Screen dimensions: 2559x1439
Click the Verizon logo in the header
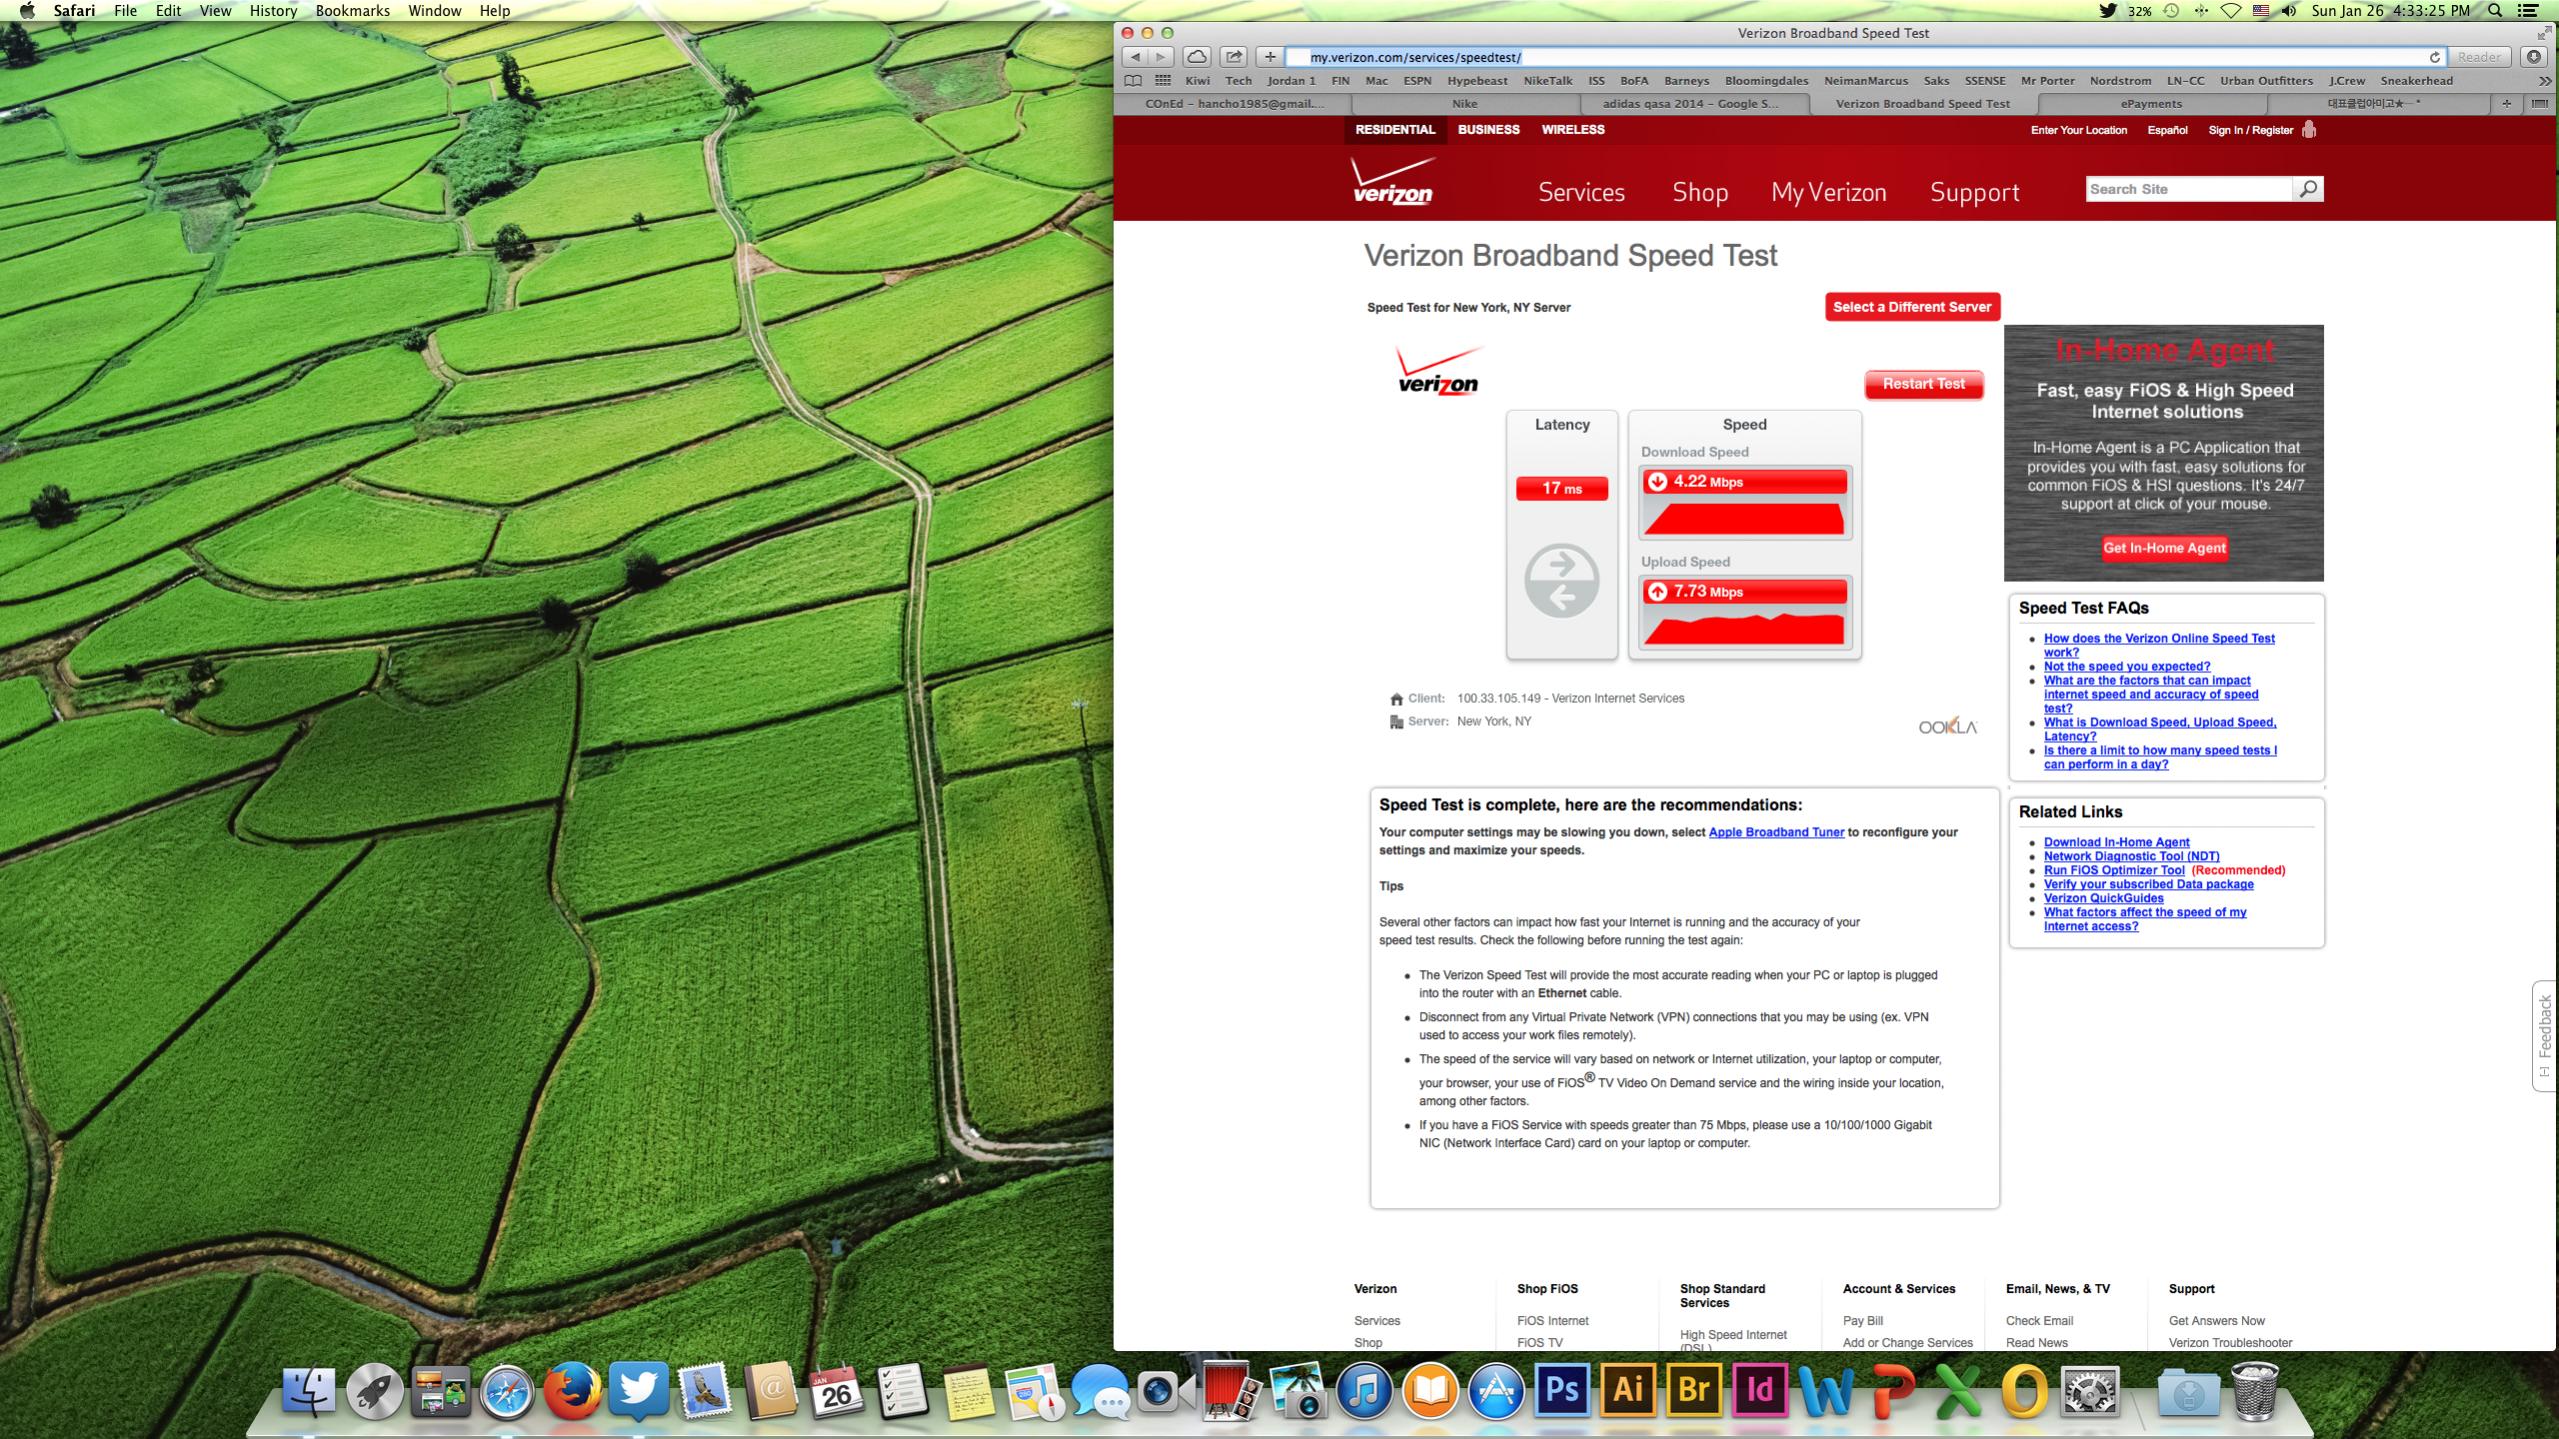tap(1392, 181)
